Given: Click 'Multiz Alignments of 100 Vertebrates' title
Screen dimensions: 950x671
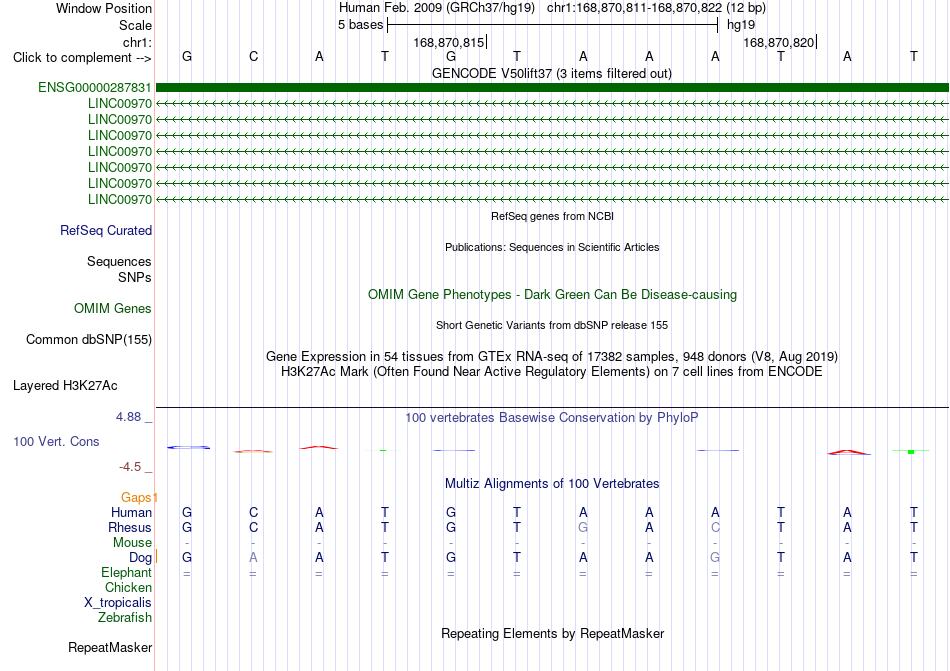Looking at the screenshot, I should [552, 483].
